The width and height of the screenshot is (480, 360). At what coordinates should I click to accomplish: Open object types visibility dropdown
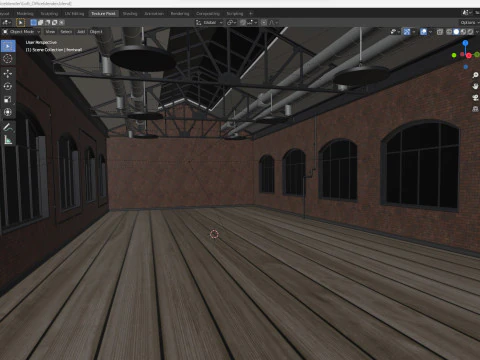(x=395, y=32)
